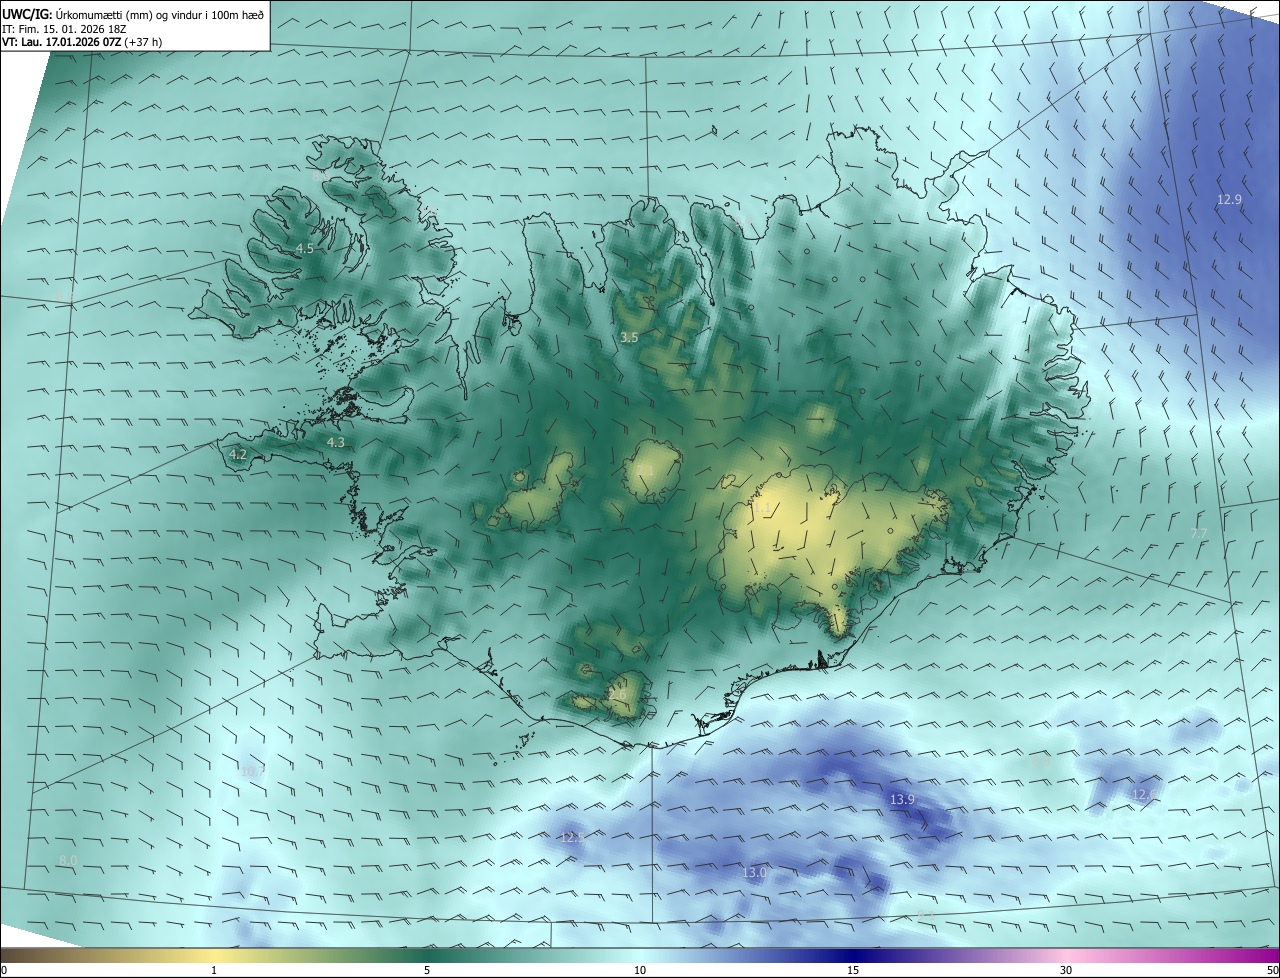This screenshot has width=1280, height=978.
Task: Click the map value "4.3" on Snæfellsnes
Action: pyautogui.click(x=336, y=442)
